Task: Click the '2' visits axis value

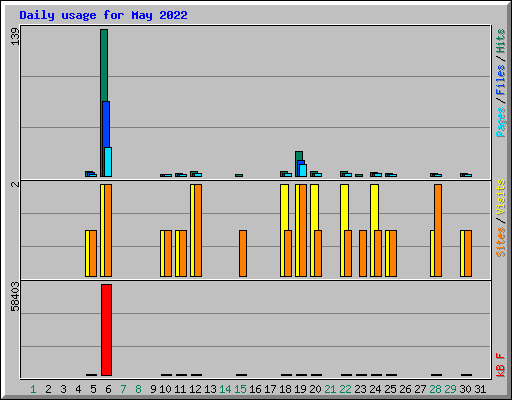Action: pyautogui.click(x=15, y=184)
